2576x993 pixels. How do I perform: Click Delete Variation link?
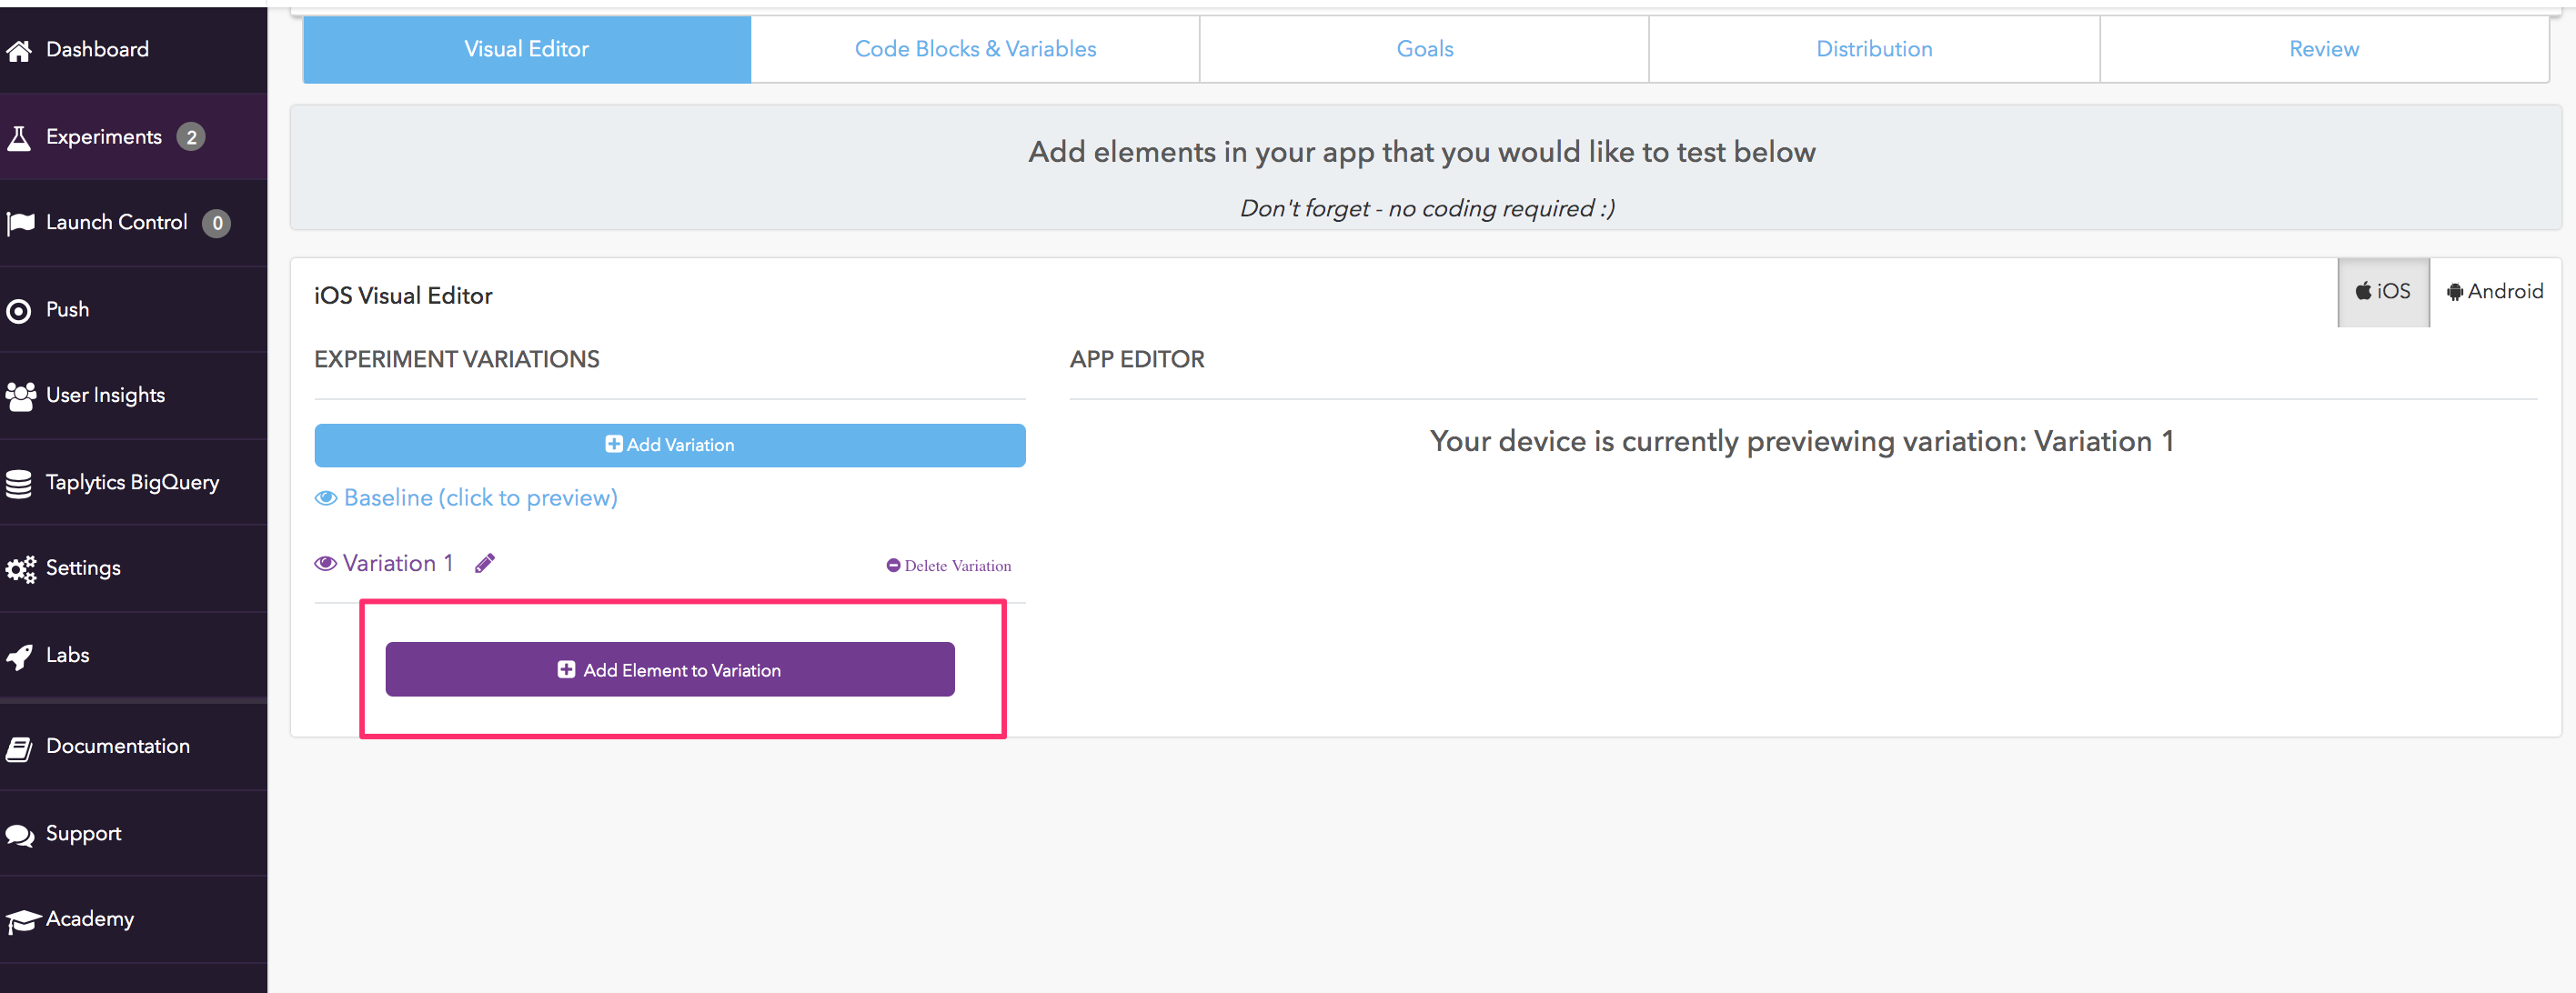[x=949, y=566]
